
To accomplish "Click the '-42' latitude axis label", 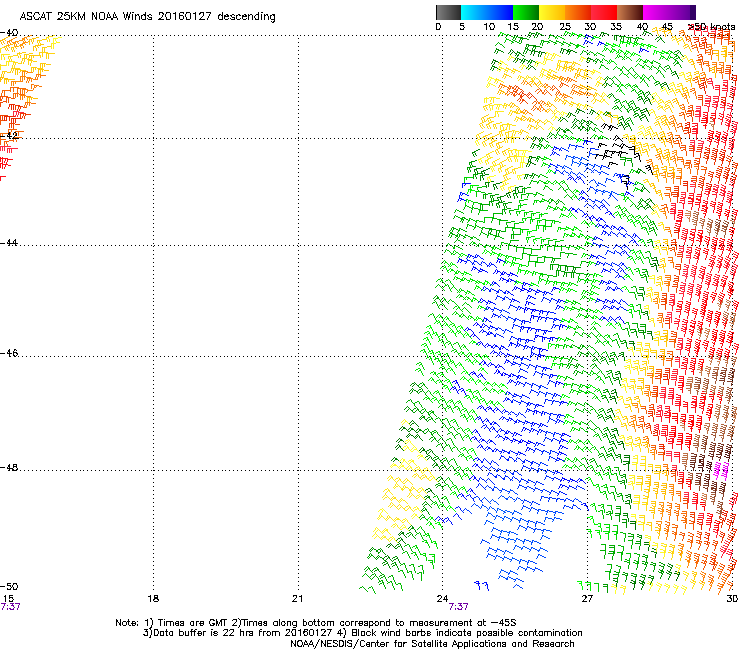I will (x=9, y=135).
